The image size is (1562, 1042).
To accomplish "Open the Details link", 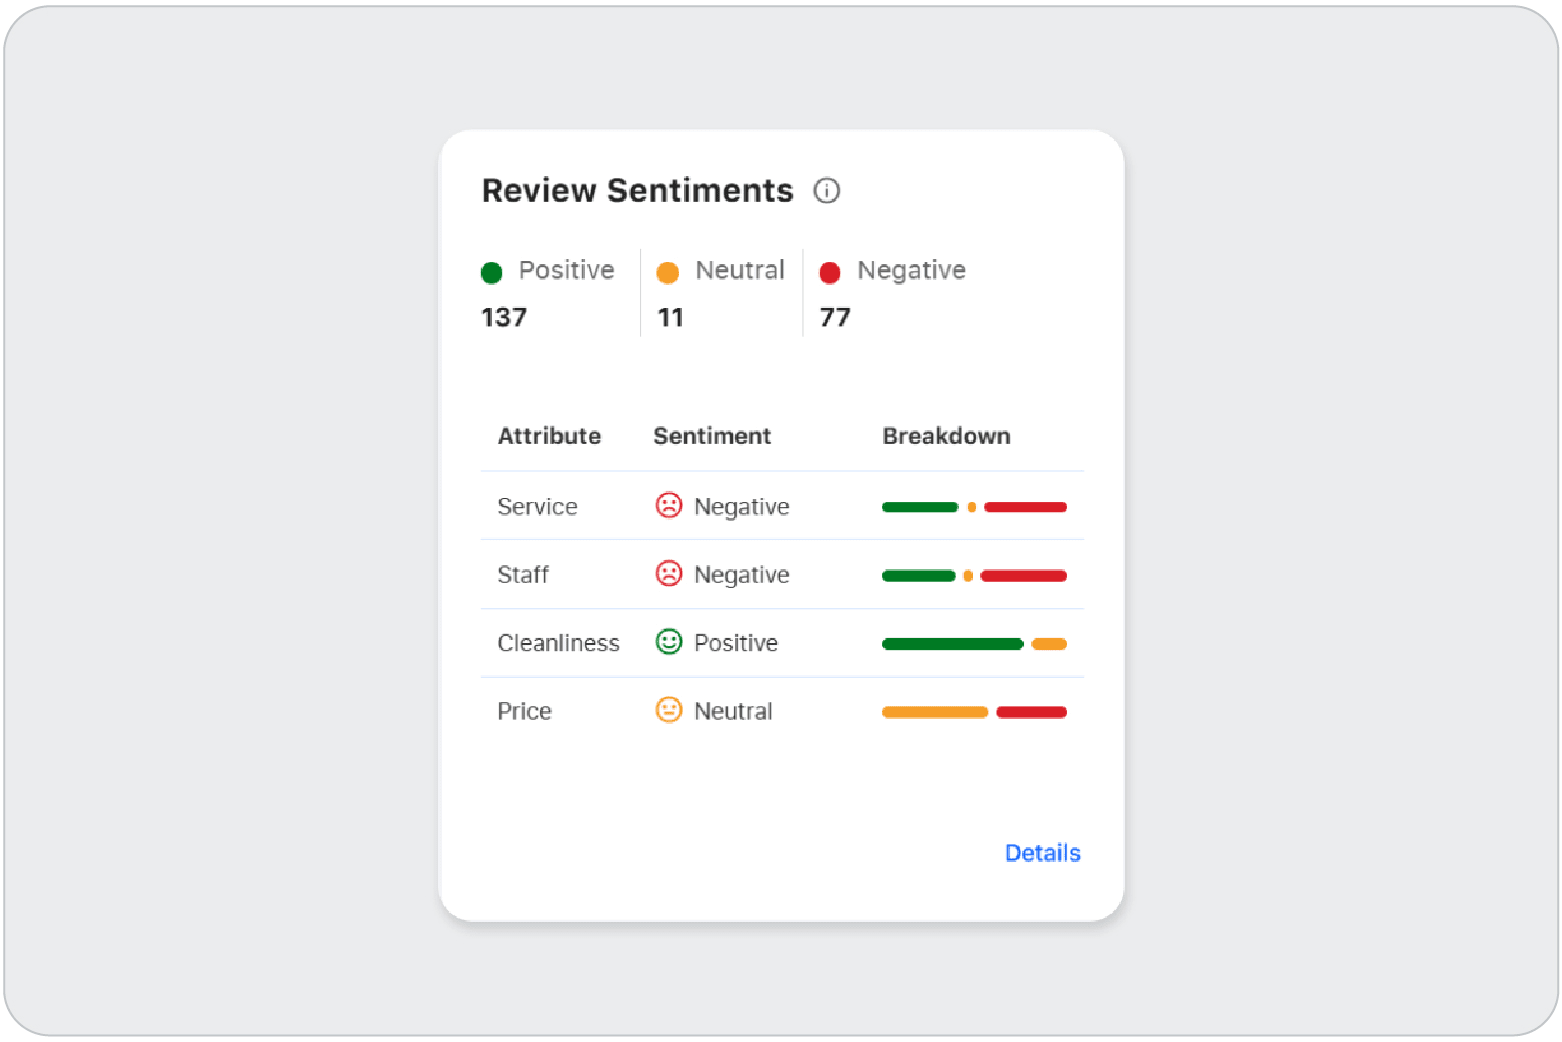I will tap(1042, 853).
